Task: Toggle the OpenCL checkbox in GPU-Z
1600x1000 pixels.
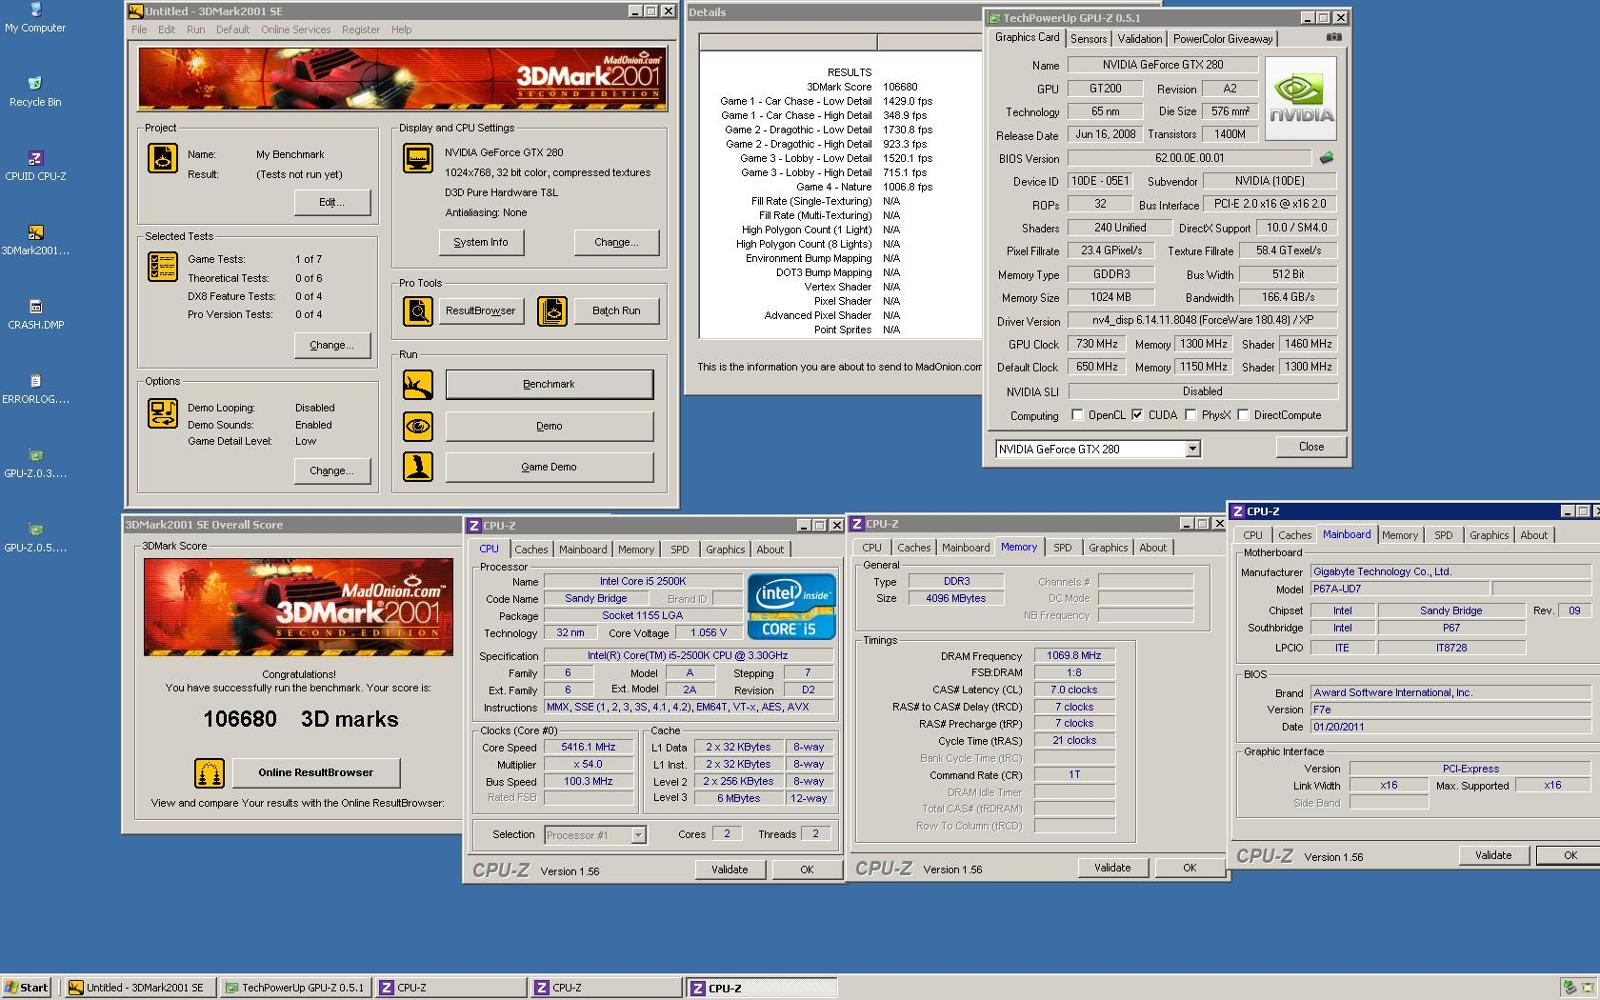Action: point(1077,415)
